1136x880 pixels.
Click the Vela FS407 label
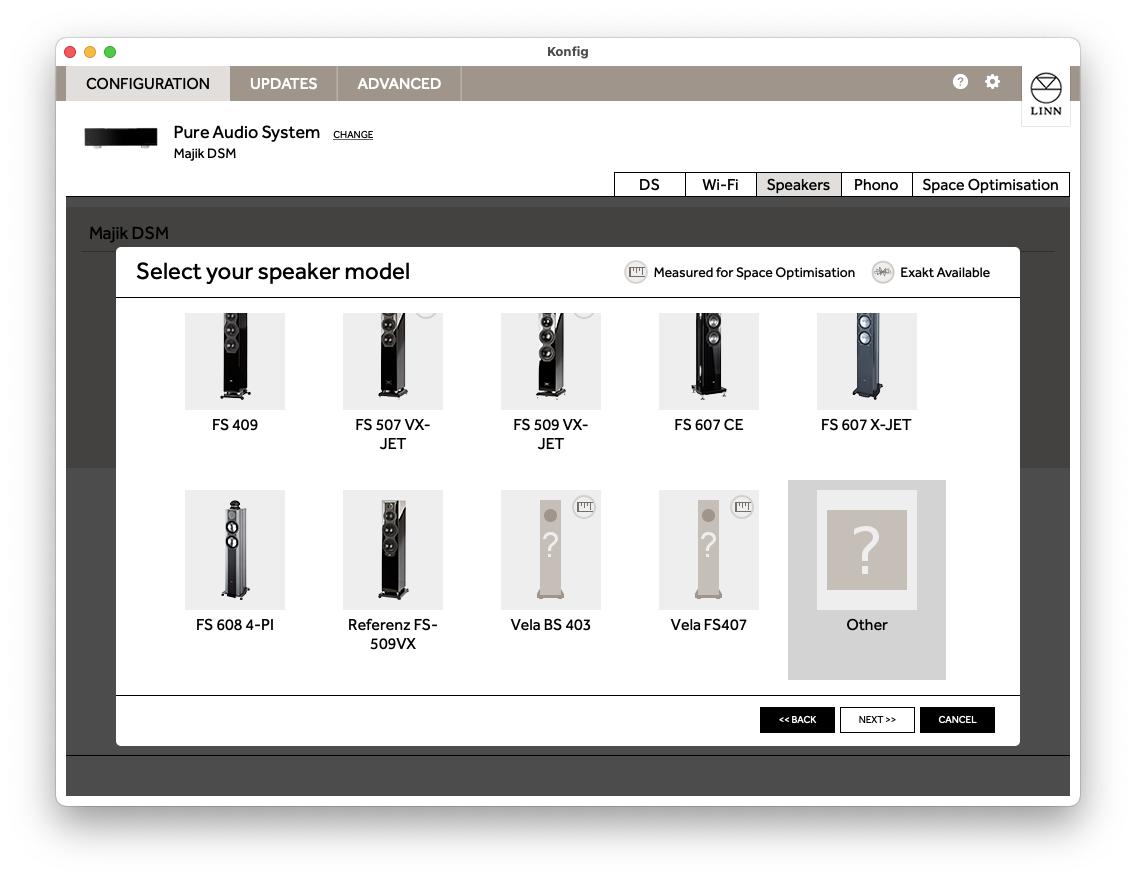pos(709,625)
